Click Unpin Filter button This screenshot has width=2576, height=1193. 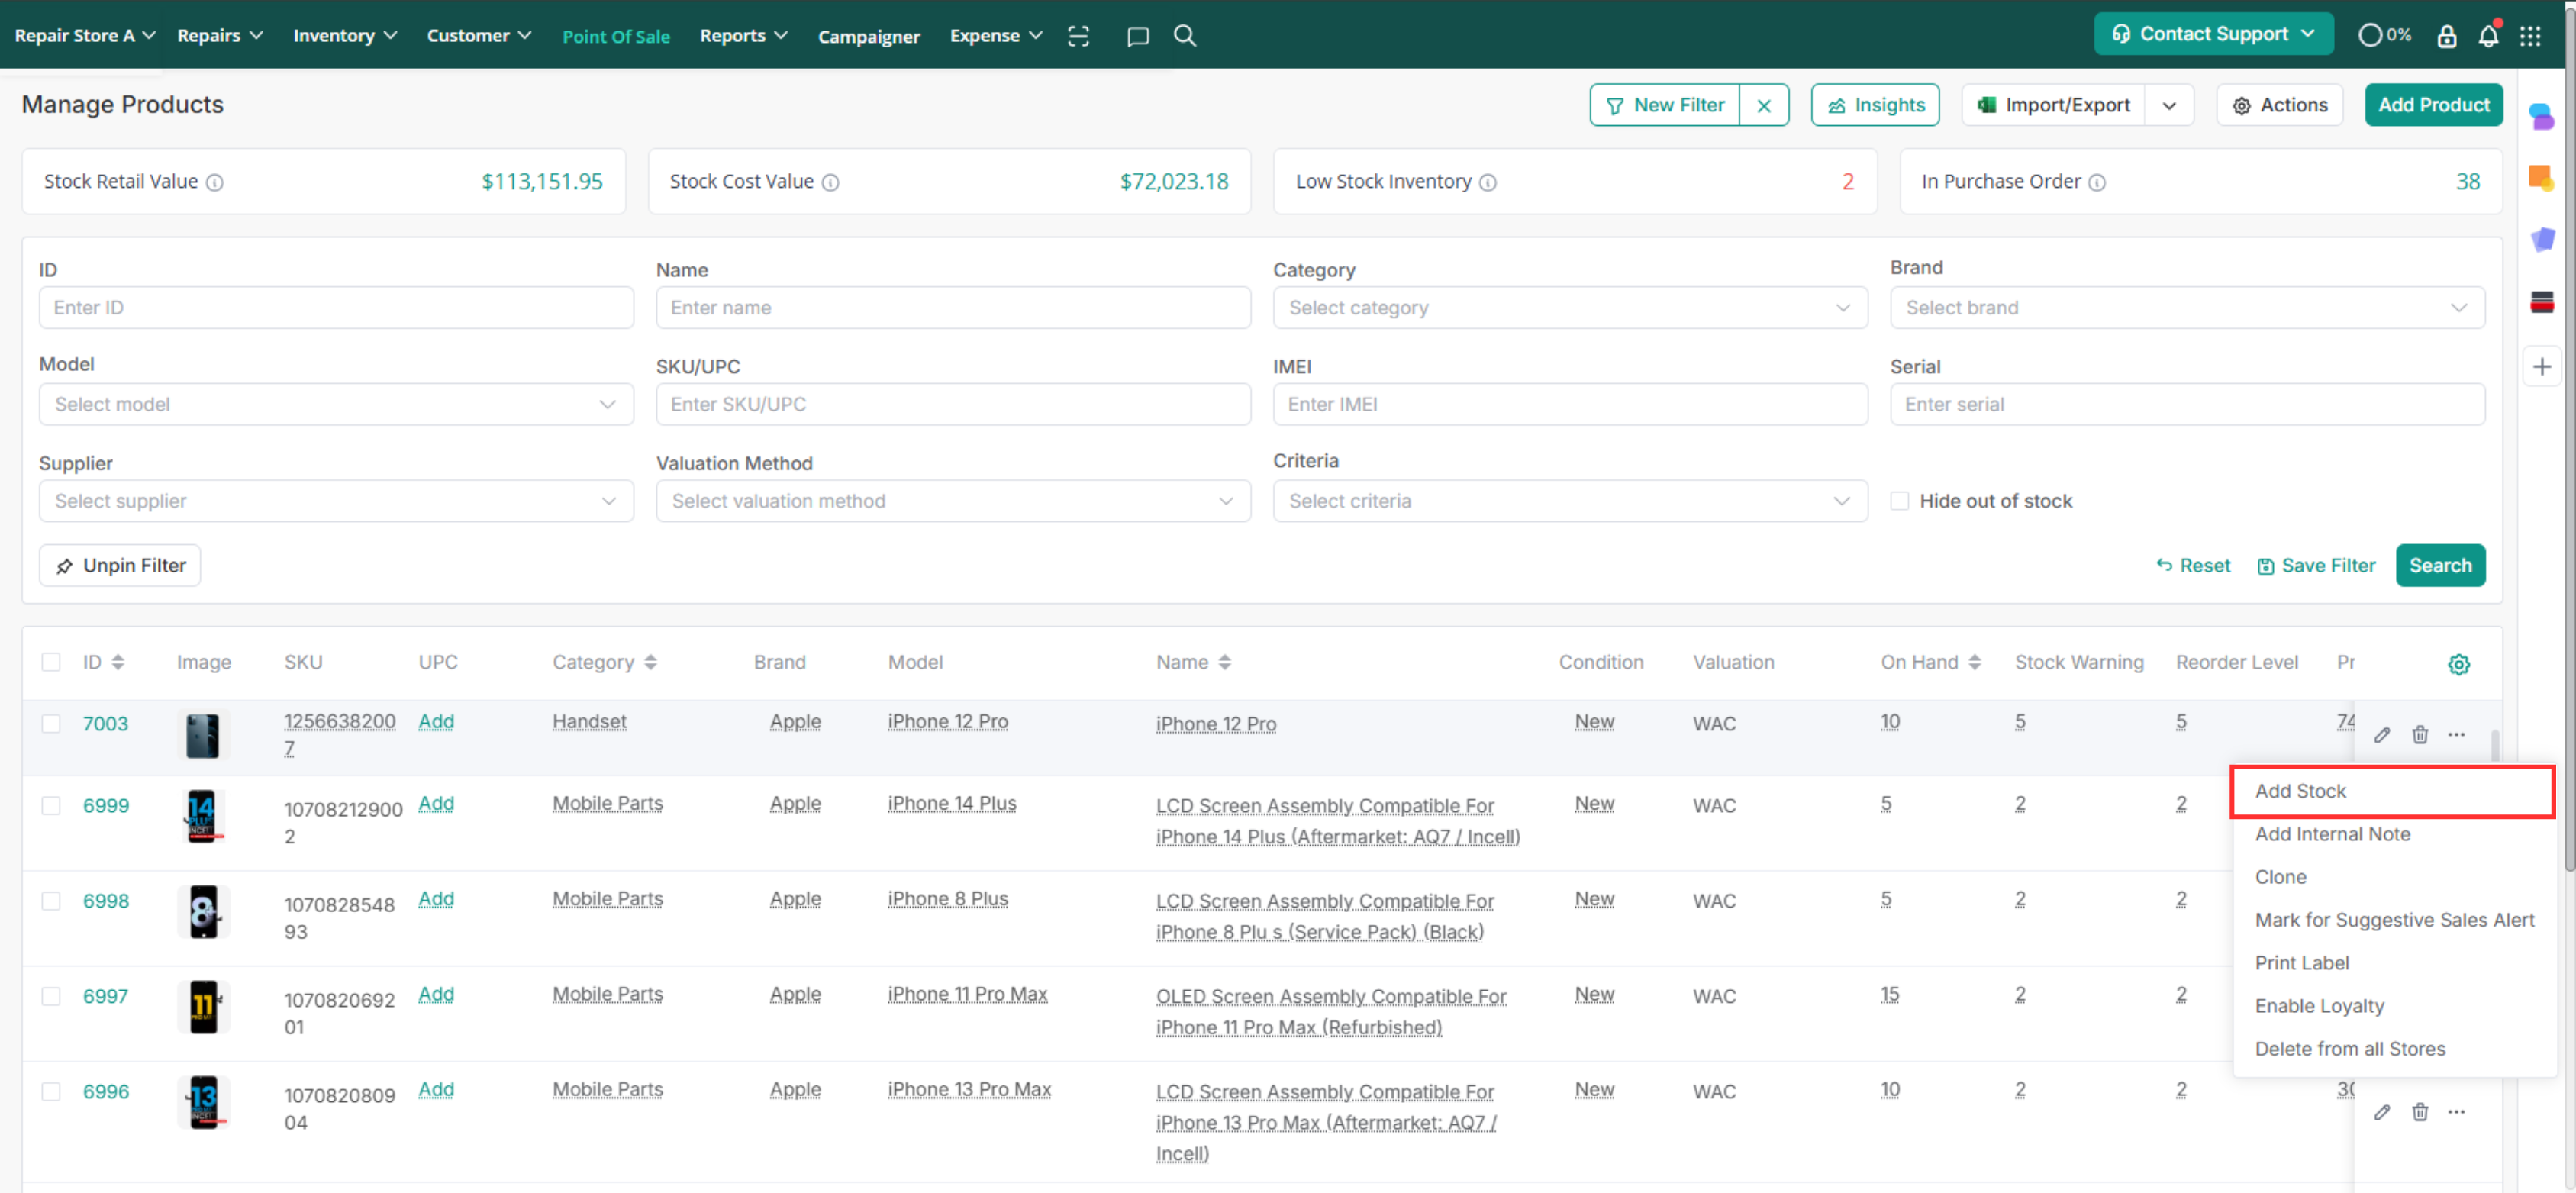coord(120,566)
